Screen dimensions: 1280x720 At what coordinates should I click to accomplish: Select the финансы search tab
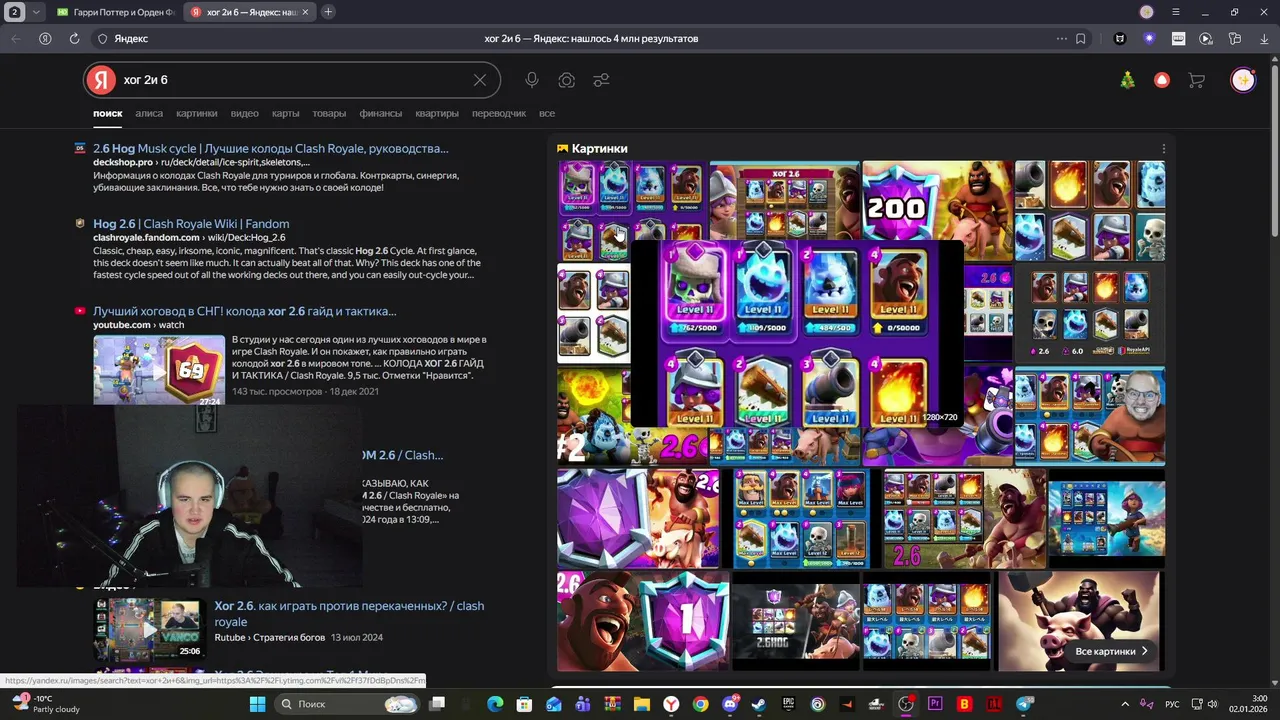(x=381, y=114)
